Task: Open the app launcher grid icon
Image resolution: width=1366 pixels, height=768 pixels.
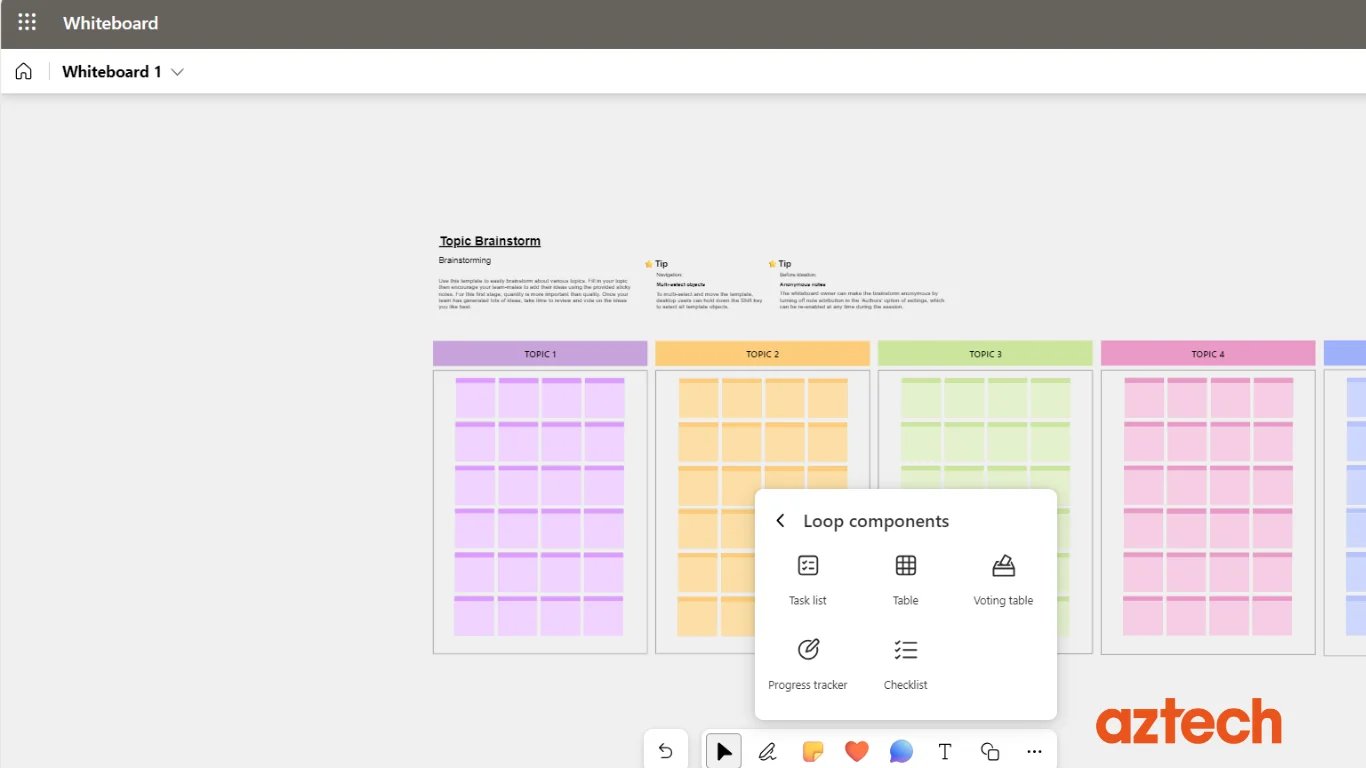Action: [x=27, y=22]
